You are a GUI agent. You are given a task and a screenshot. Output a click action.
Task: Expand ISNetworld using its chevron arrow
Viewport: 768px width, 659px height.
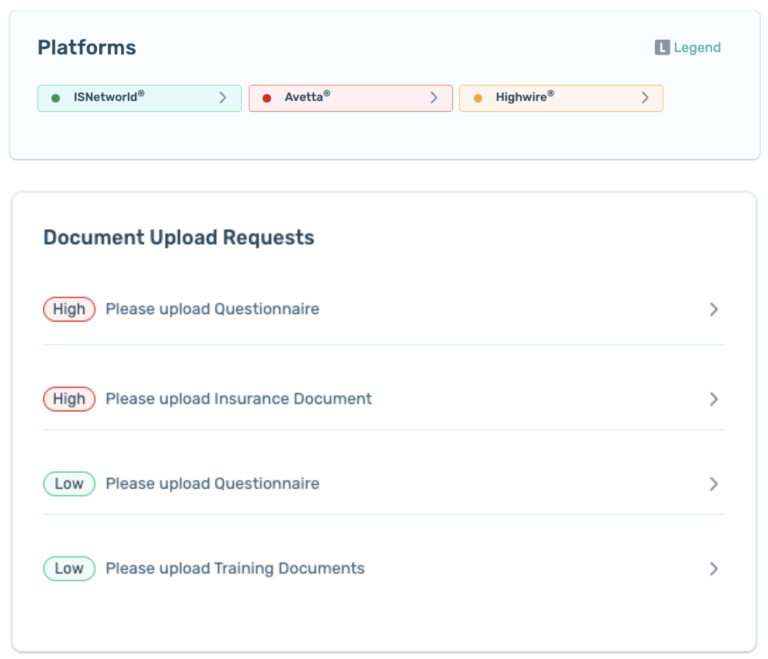223,98
